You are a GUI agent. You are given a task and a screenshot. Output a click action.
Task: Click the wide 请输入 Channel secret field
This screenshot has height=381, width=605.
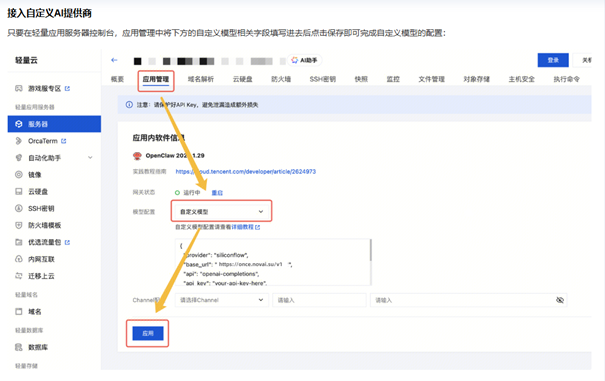(468, 300)
